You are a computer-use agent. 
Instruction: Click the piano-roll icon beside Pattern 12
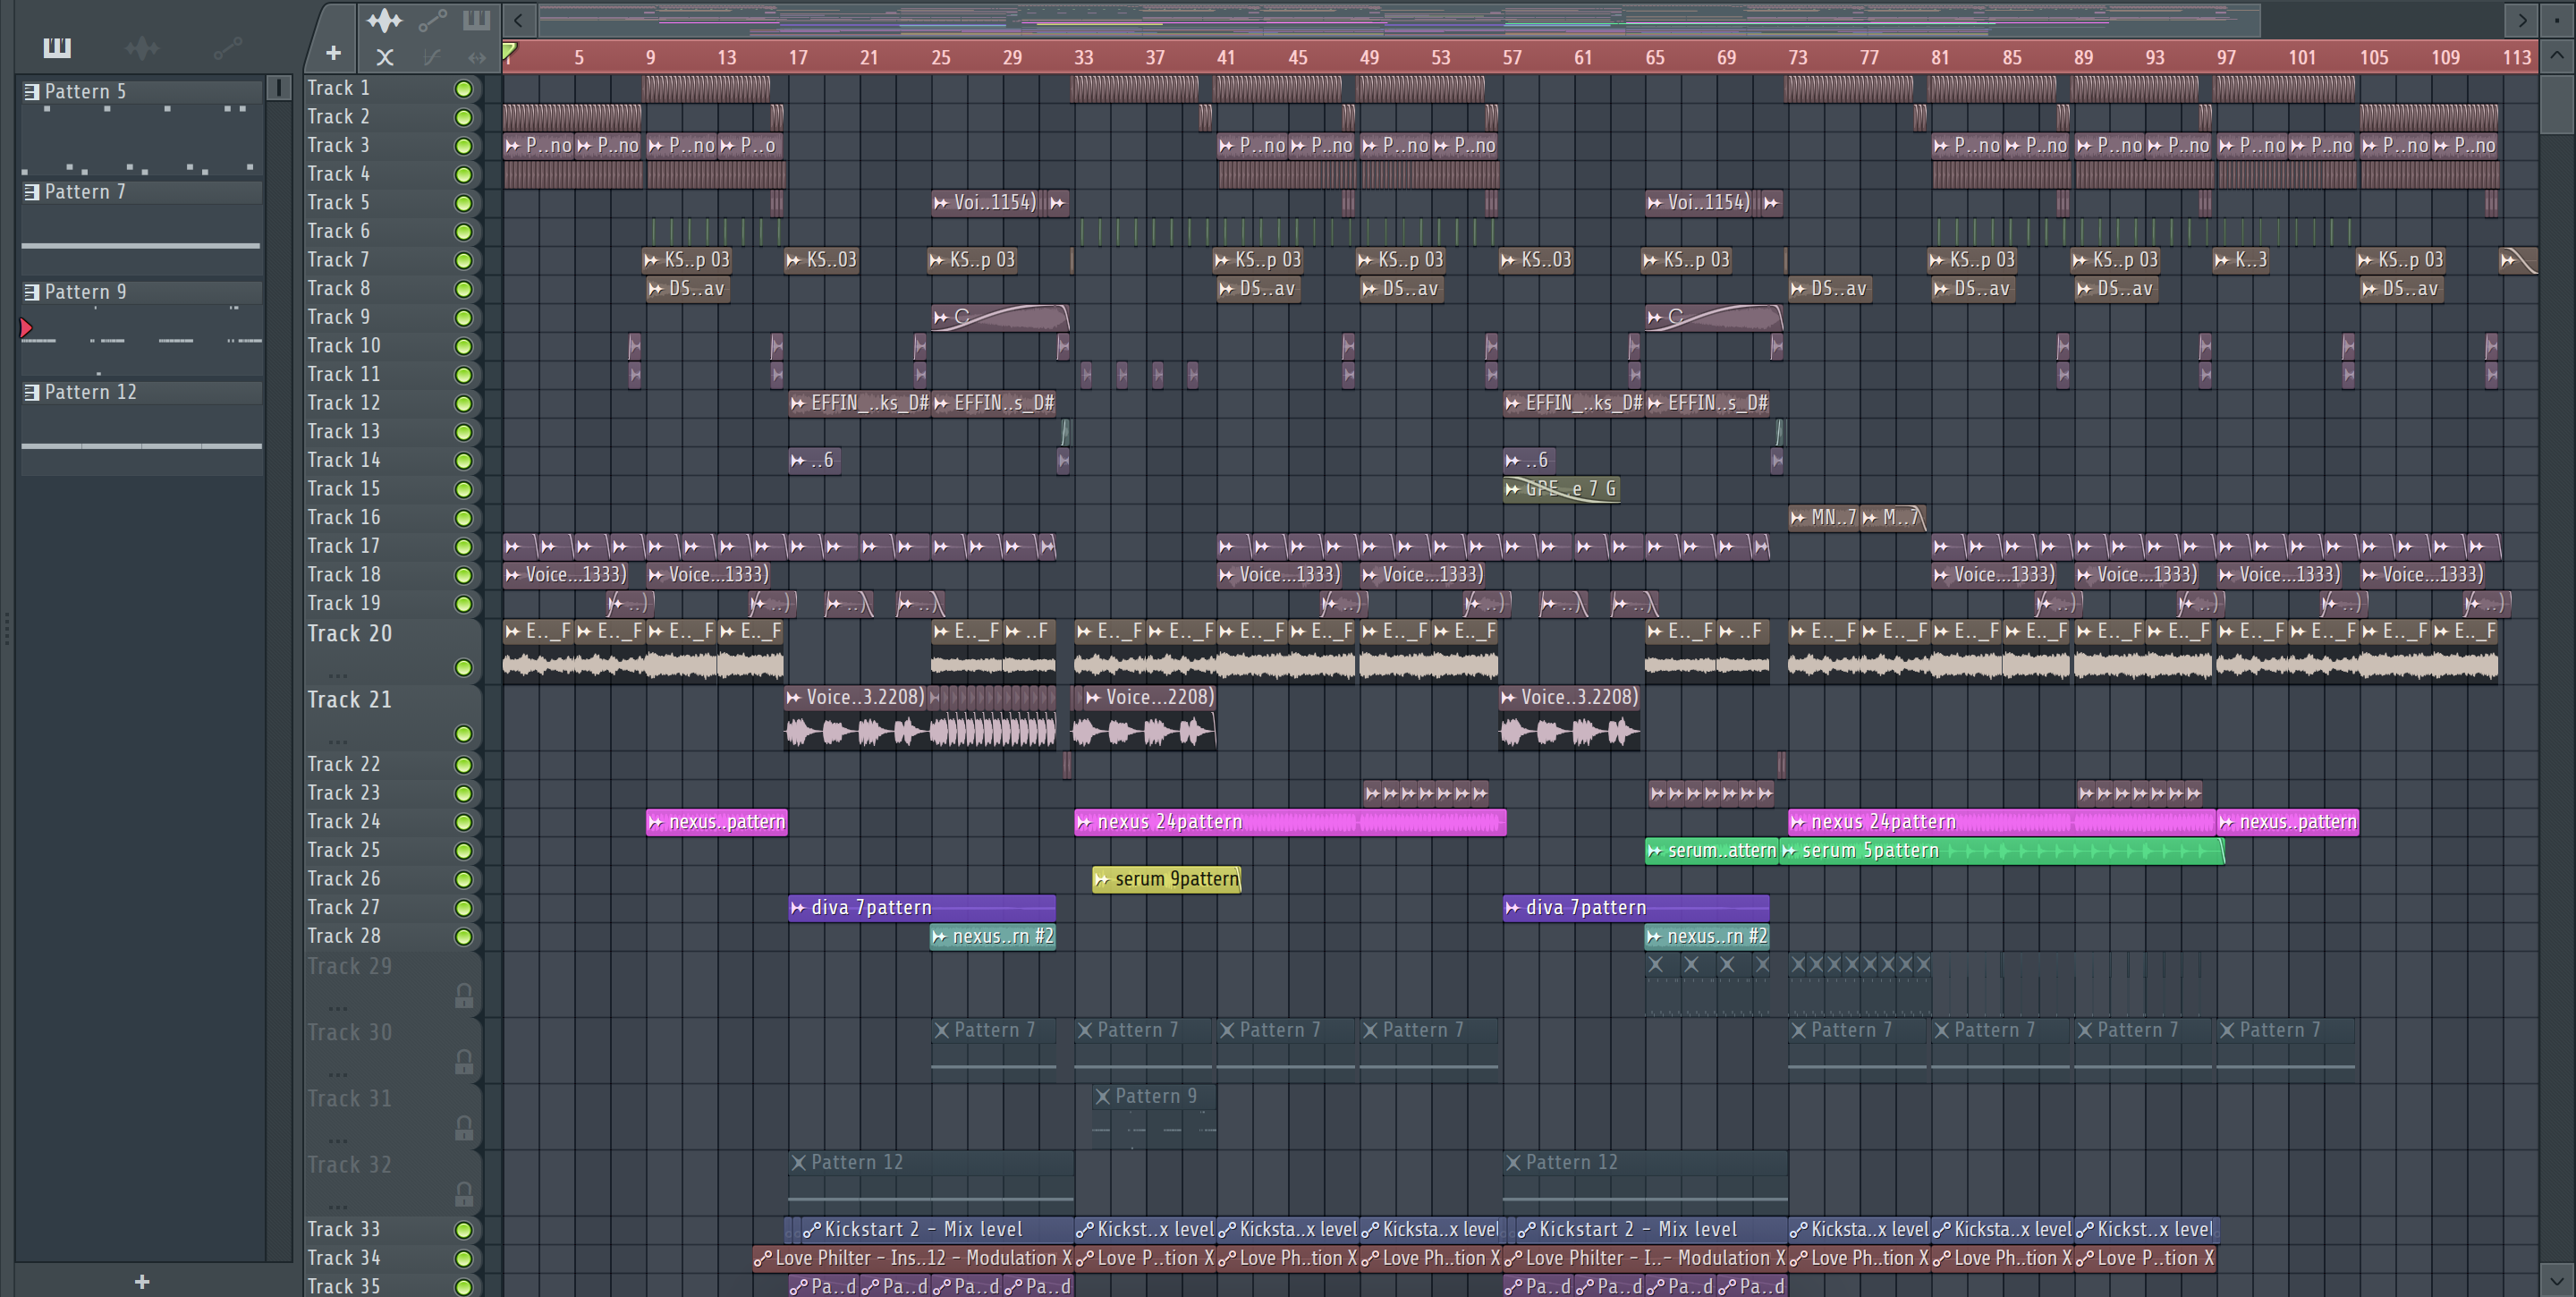pyautogui.click(x=32, y=392)
